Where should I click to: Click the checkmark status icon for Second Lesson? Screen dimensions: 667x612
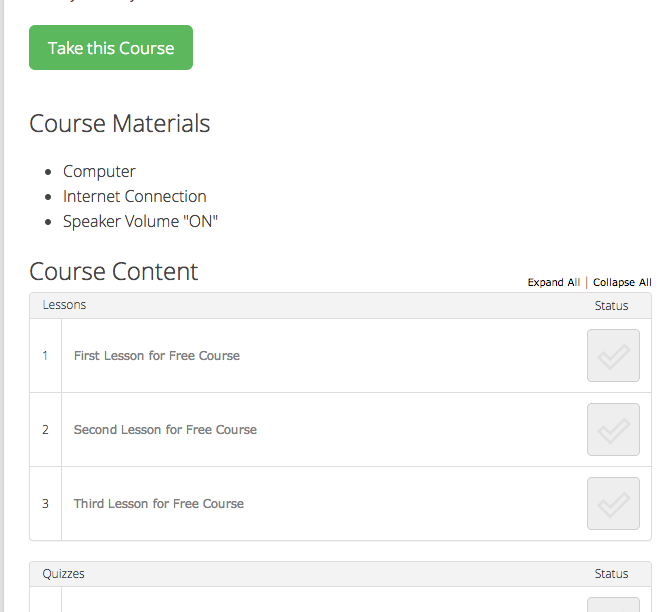613,430
